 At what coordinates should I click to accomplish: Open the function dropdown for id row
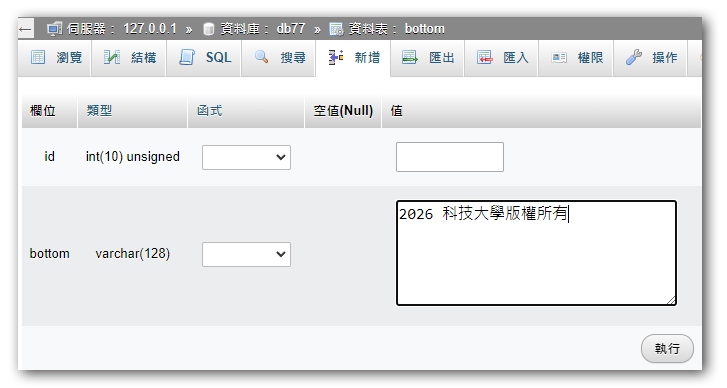coord(246,158)
